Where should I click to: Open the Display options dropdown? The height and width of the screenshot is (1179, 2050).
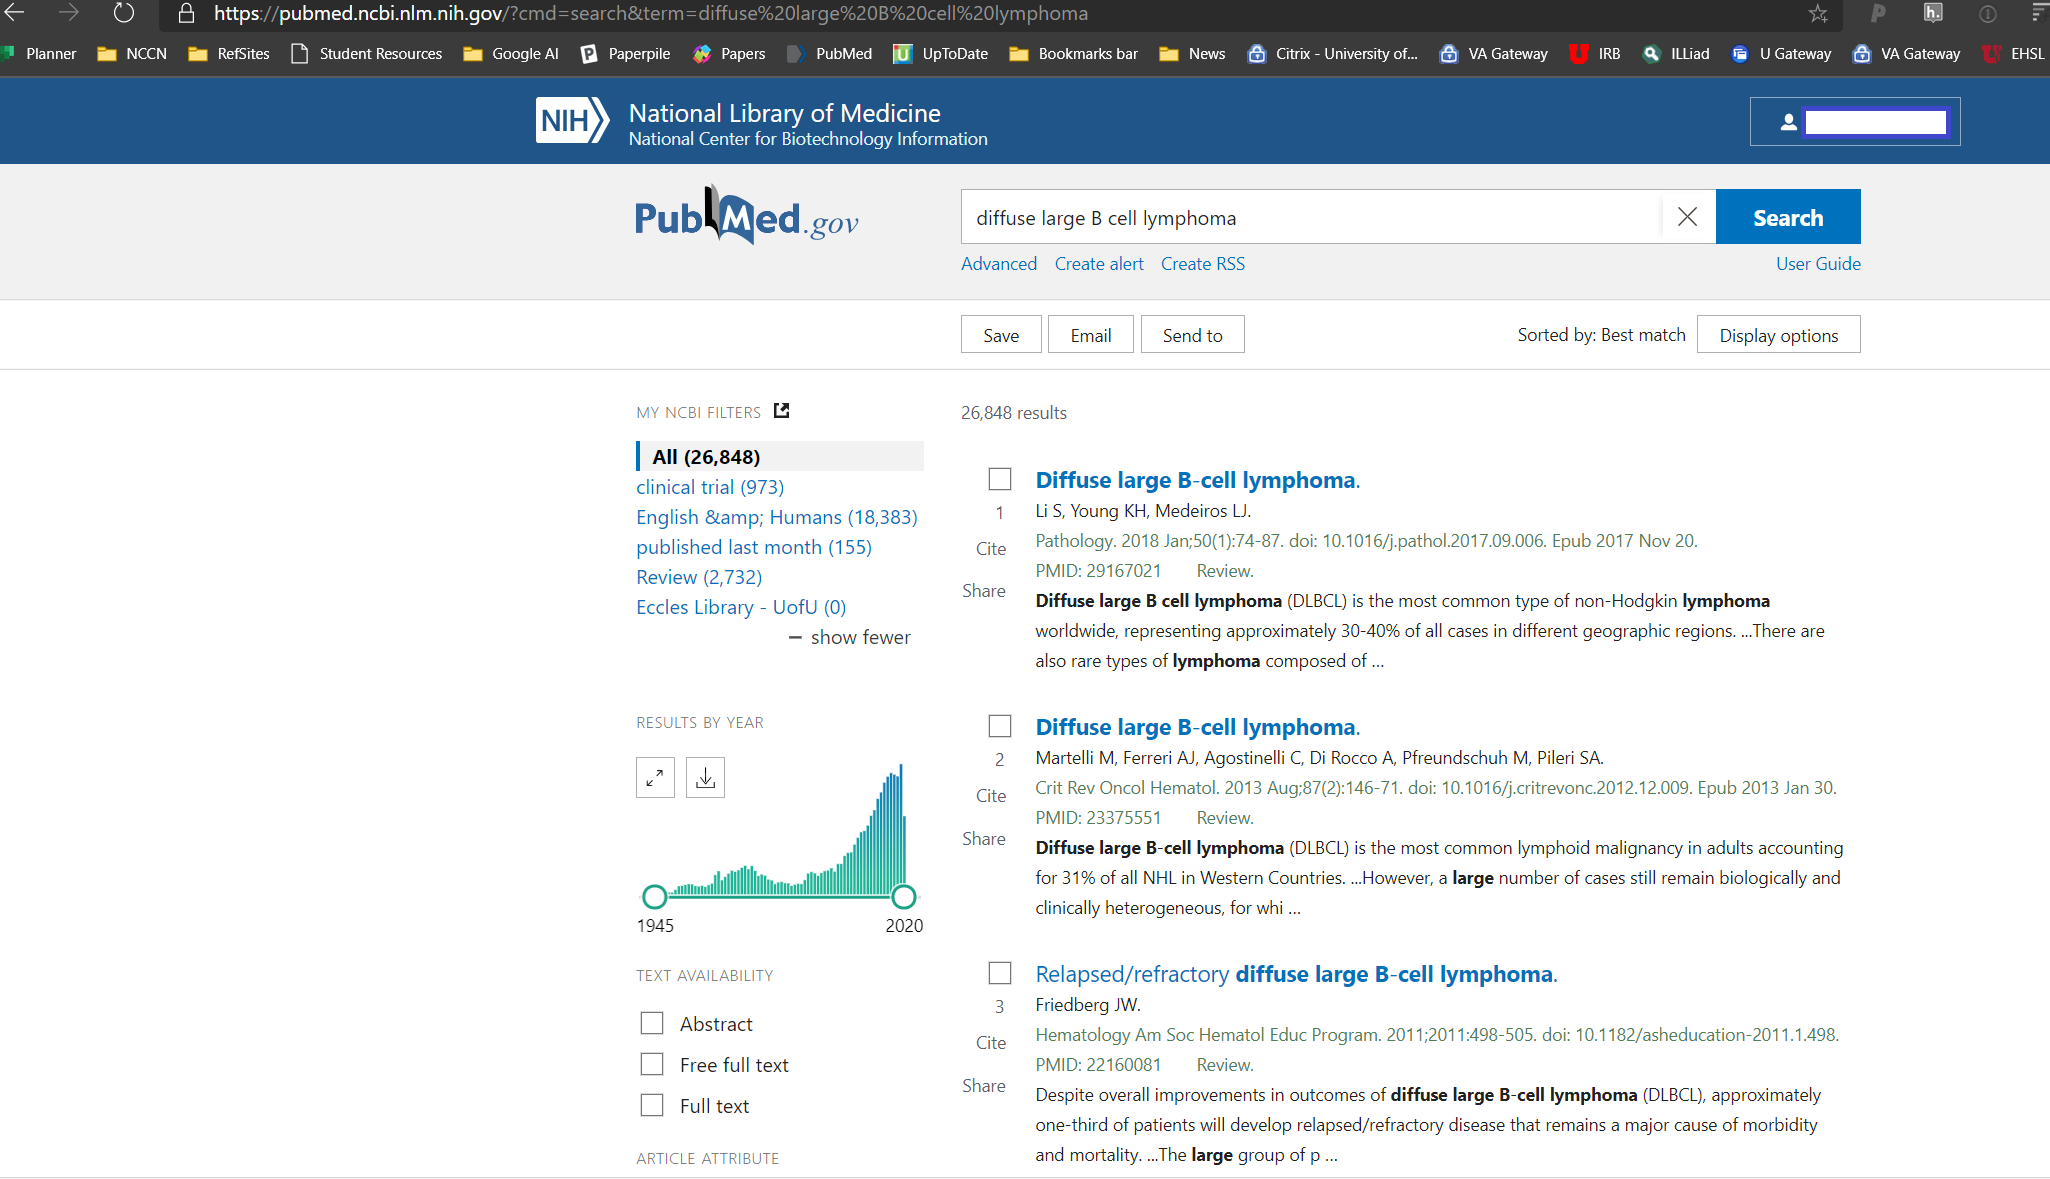click(1778, 335)
